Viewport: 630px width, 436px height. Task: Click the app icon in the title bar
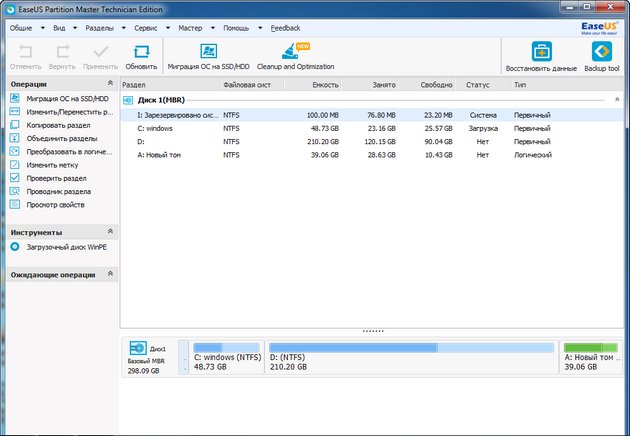pos(10,9)
